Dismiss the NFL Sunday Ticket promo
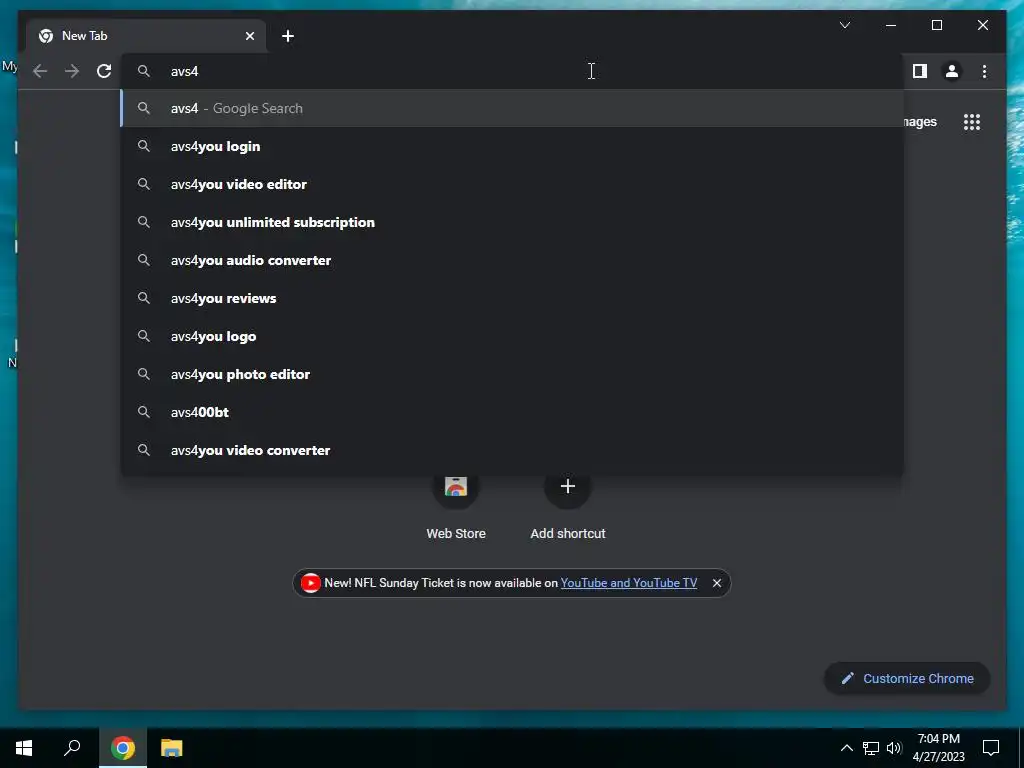The image size is (1024, 768). pos(716,583)
